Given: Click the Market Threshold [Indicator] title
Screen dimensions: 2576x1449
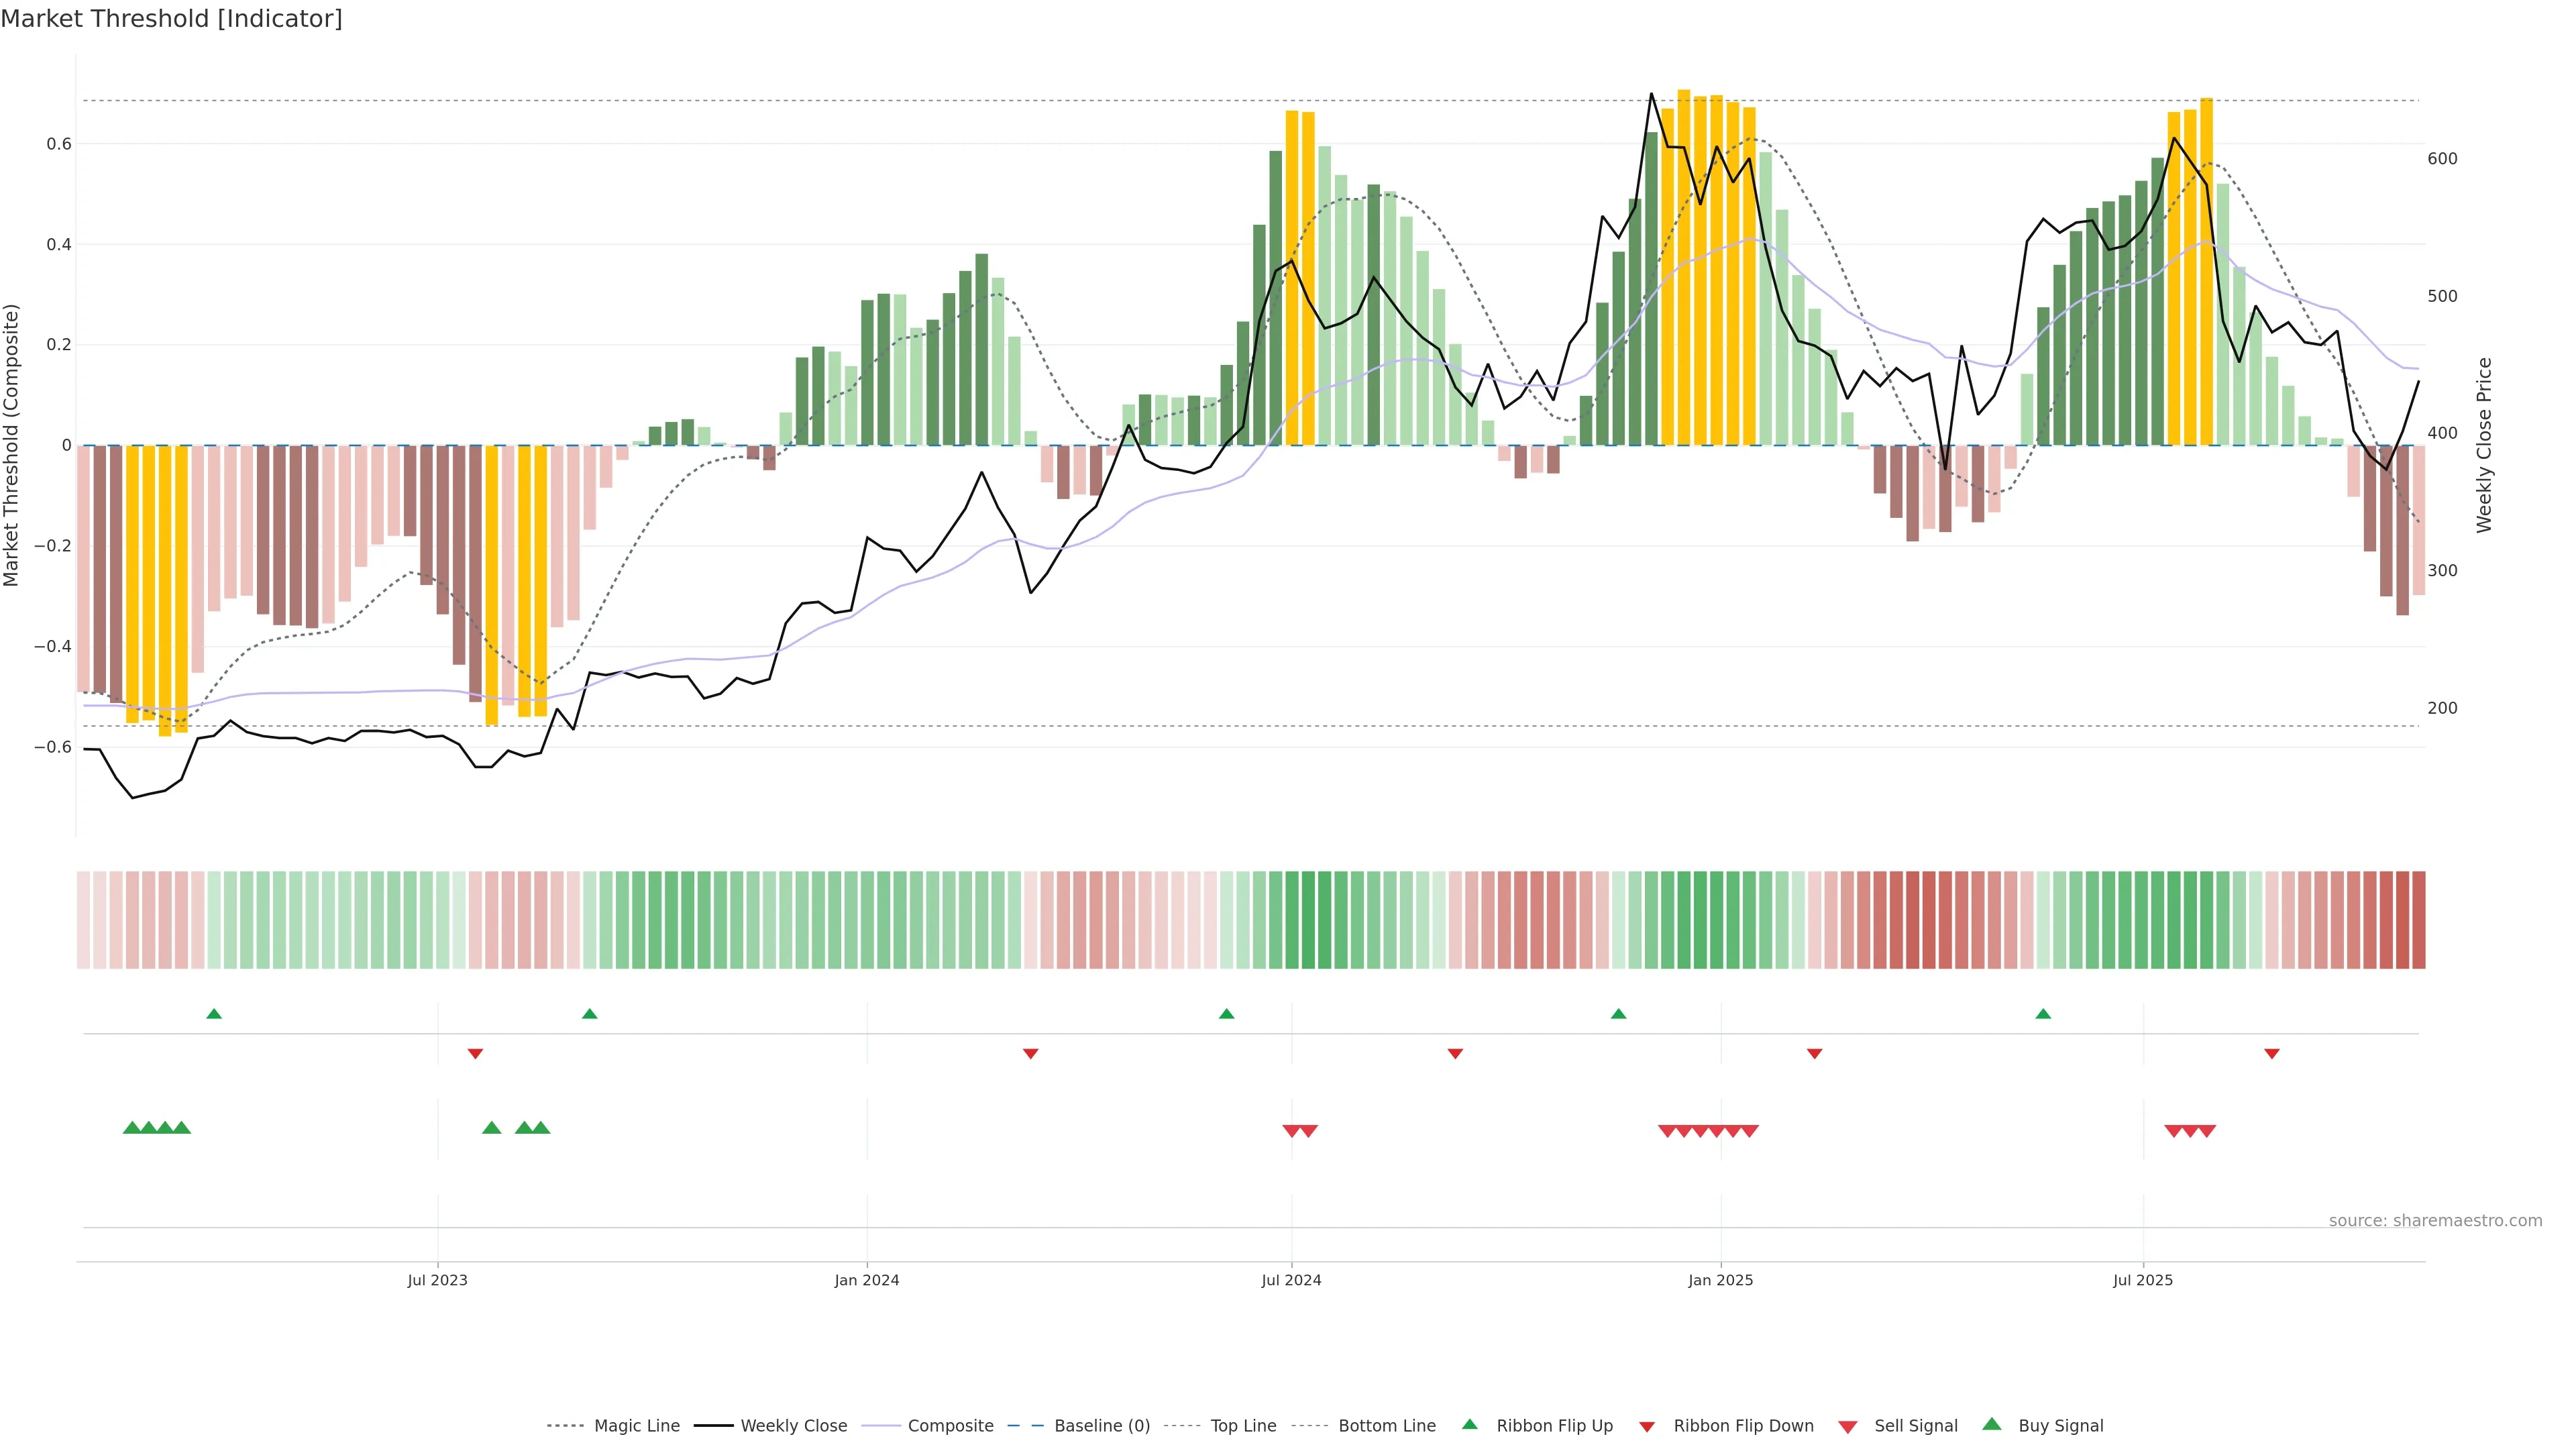Looking at the screenshot, I should point(171,19).
